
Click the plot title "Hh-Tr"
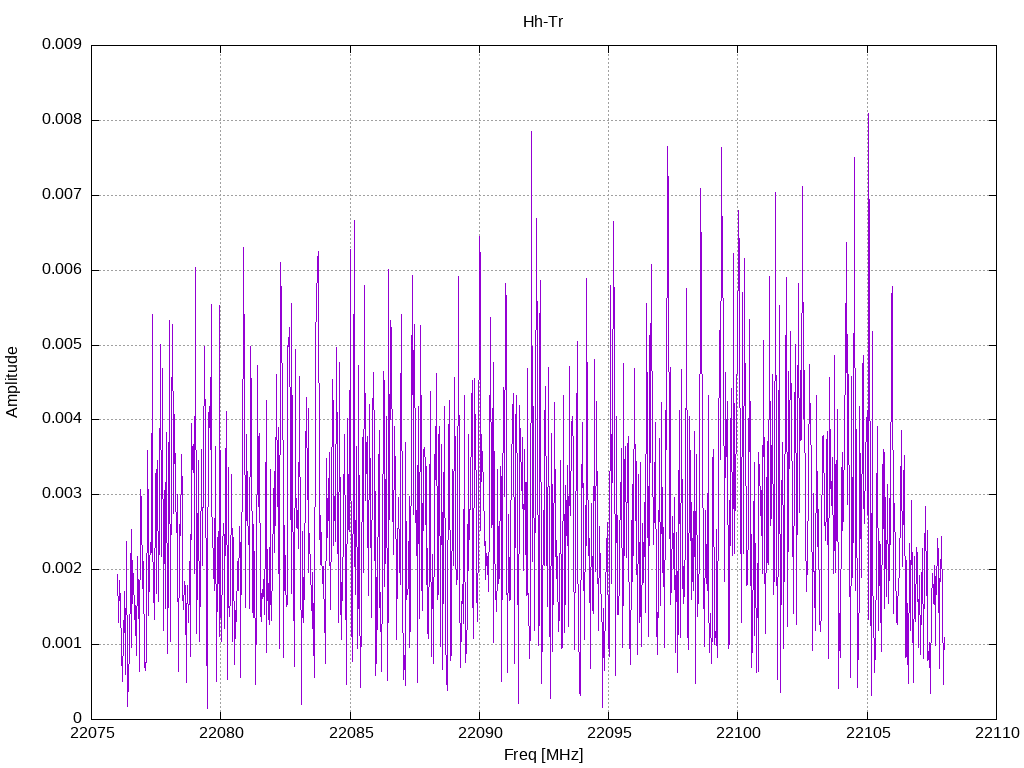point(543,22)
